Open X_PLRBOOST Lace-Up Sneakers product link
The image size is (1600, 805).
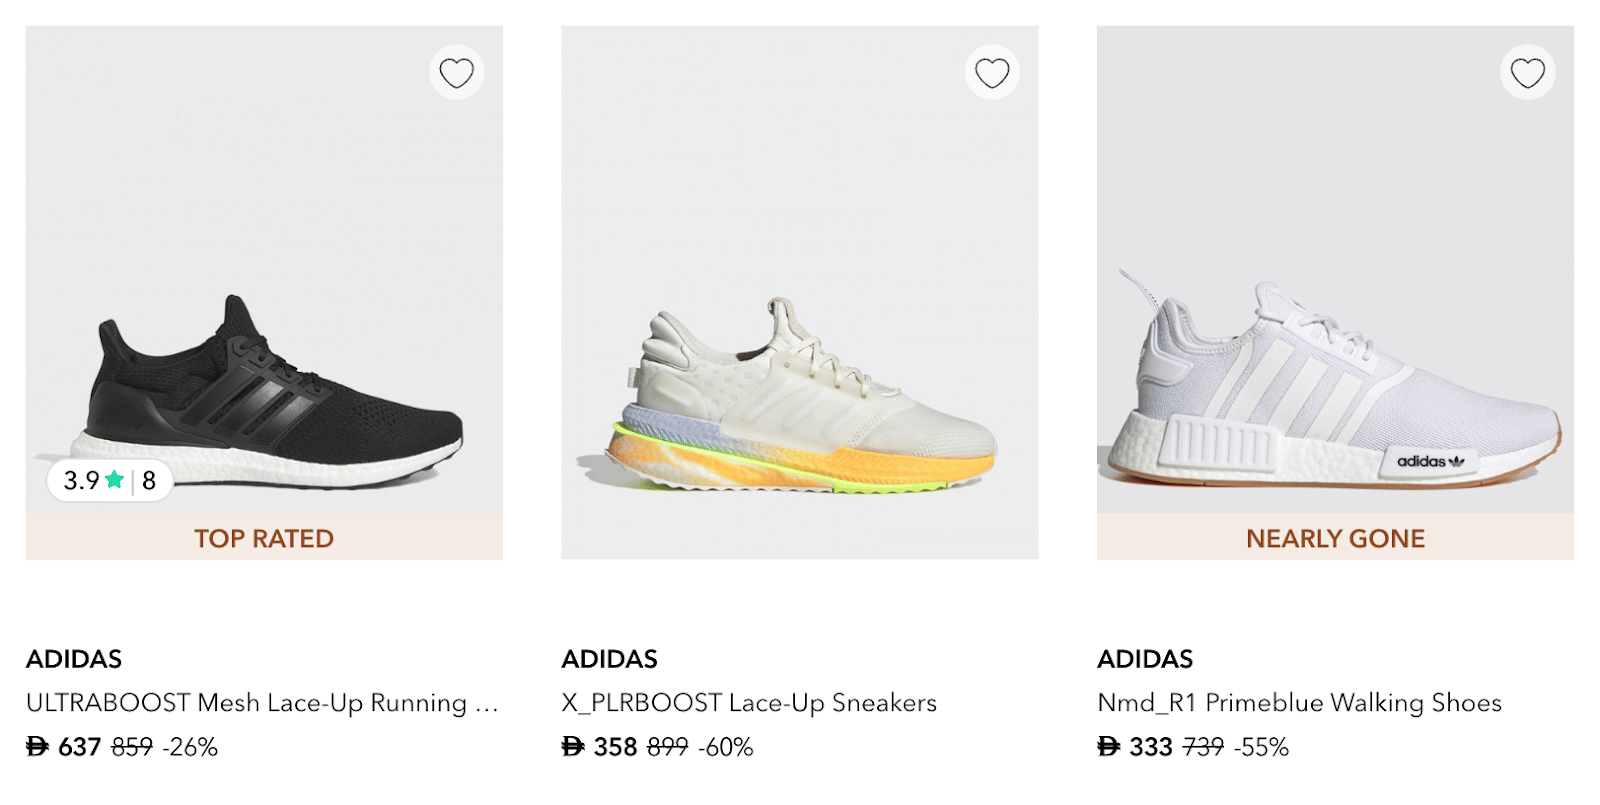pyautogui.click(x=749, y=703)
